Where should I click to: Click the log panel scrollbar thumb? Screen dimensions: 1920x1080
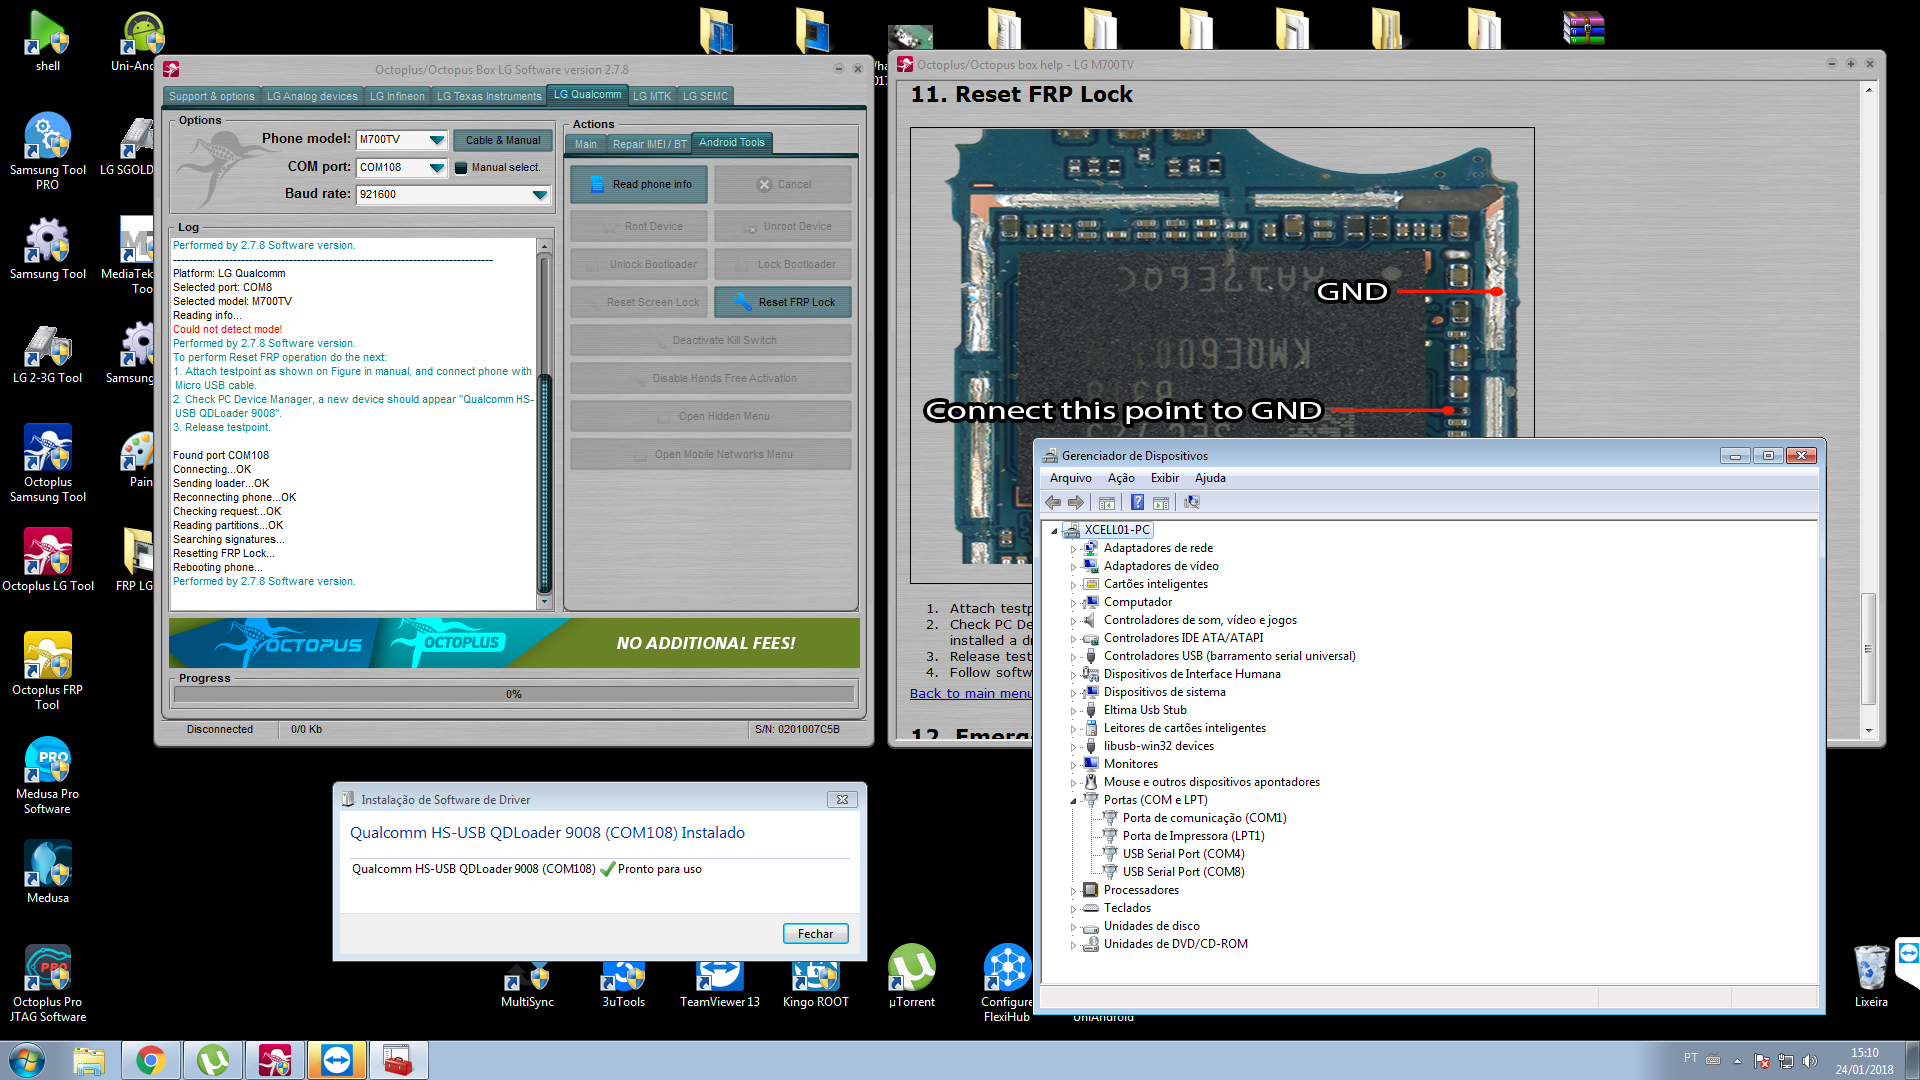(x=544, y=483)
